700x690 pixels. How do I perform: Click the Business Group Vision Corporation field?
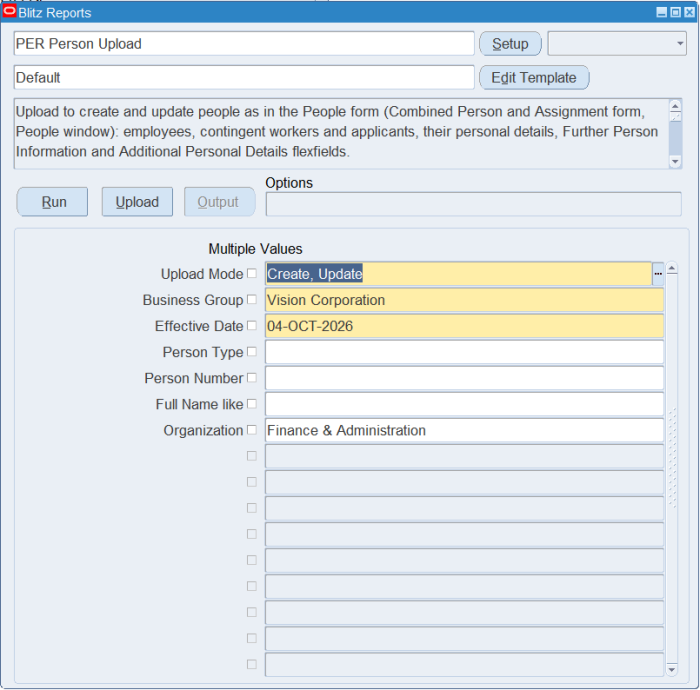tap(464, 300)
